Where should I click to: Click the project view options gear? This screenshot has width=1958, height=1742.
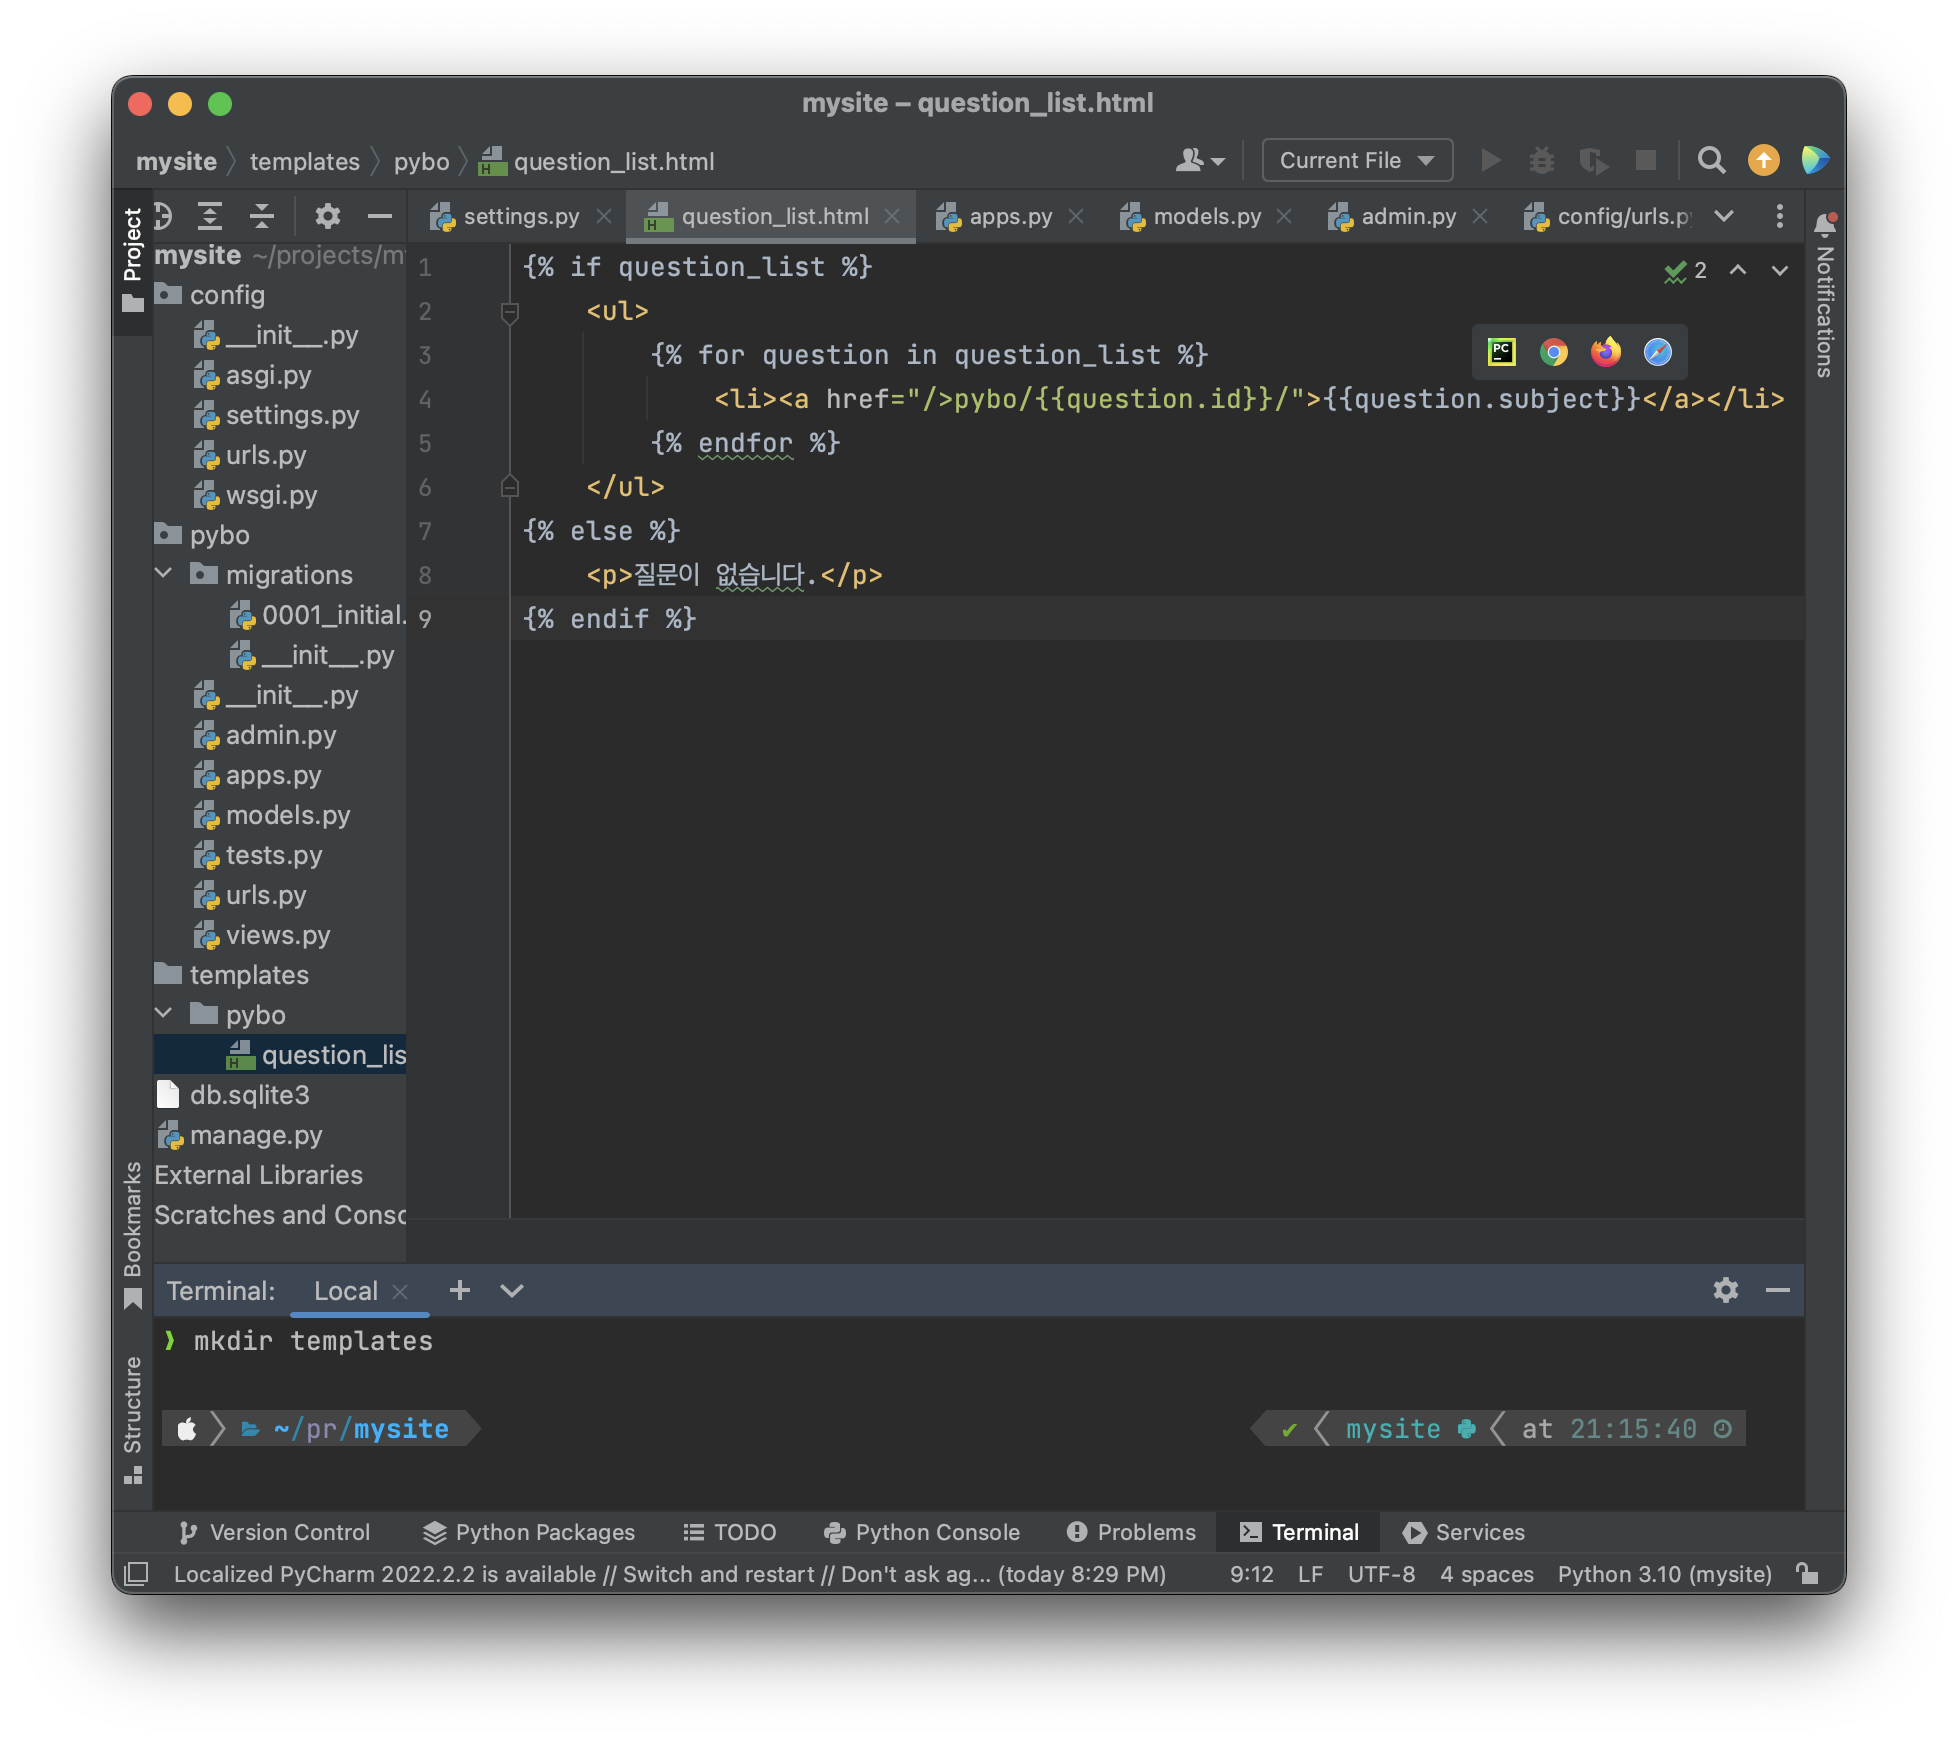[327, 216]
